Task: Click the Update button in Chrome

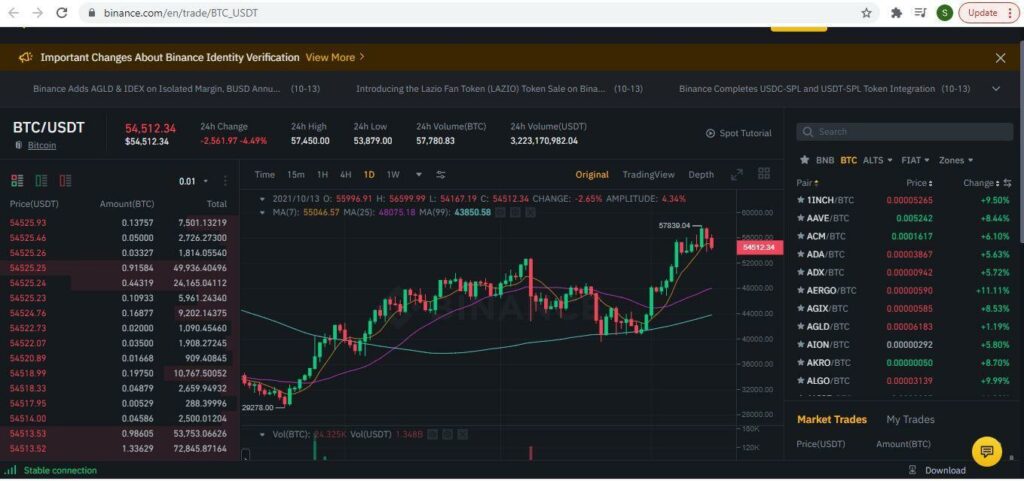Action: (x=989, y=12)
